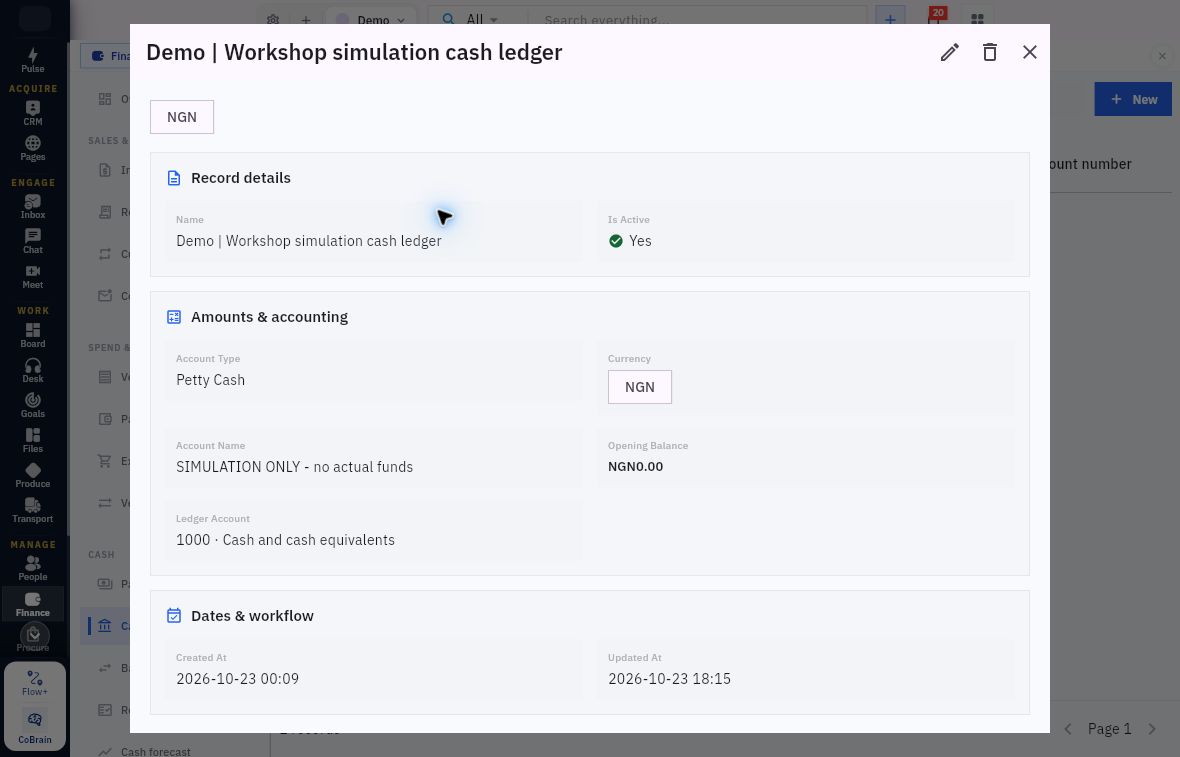Click the NGN tag below the title
The width and height of the screenshot is (1180, 757).
181,117
